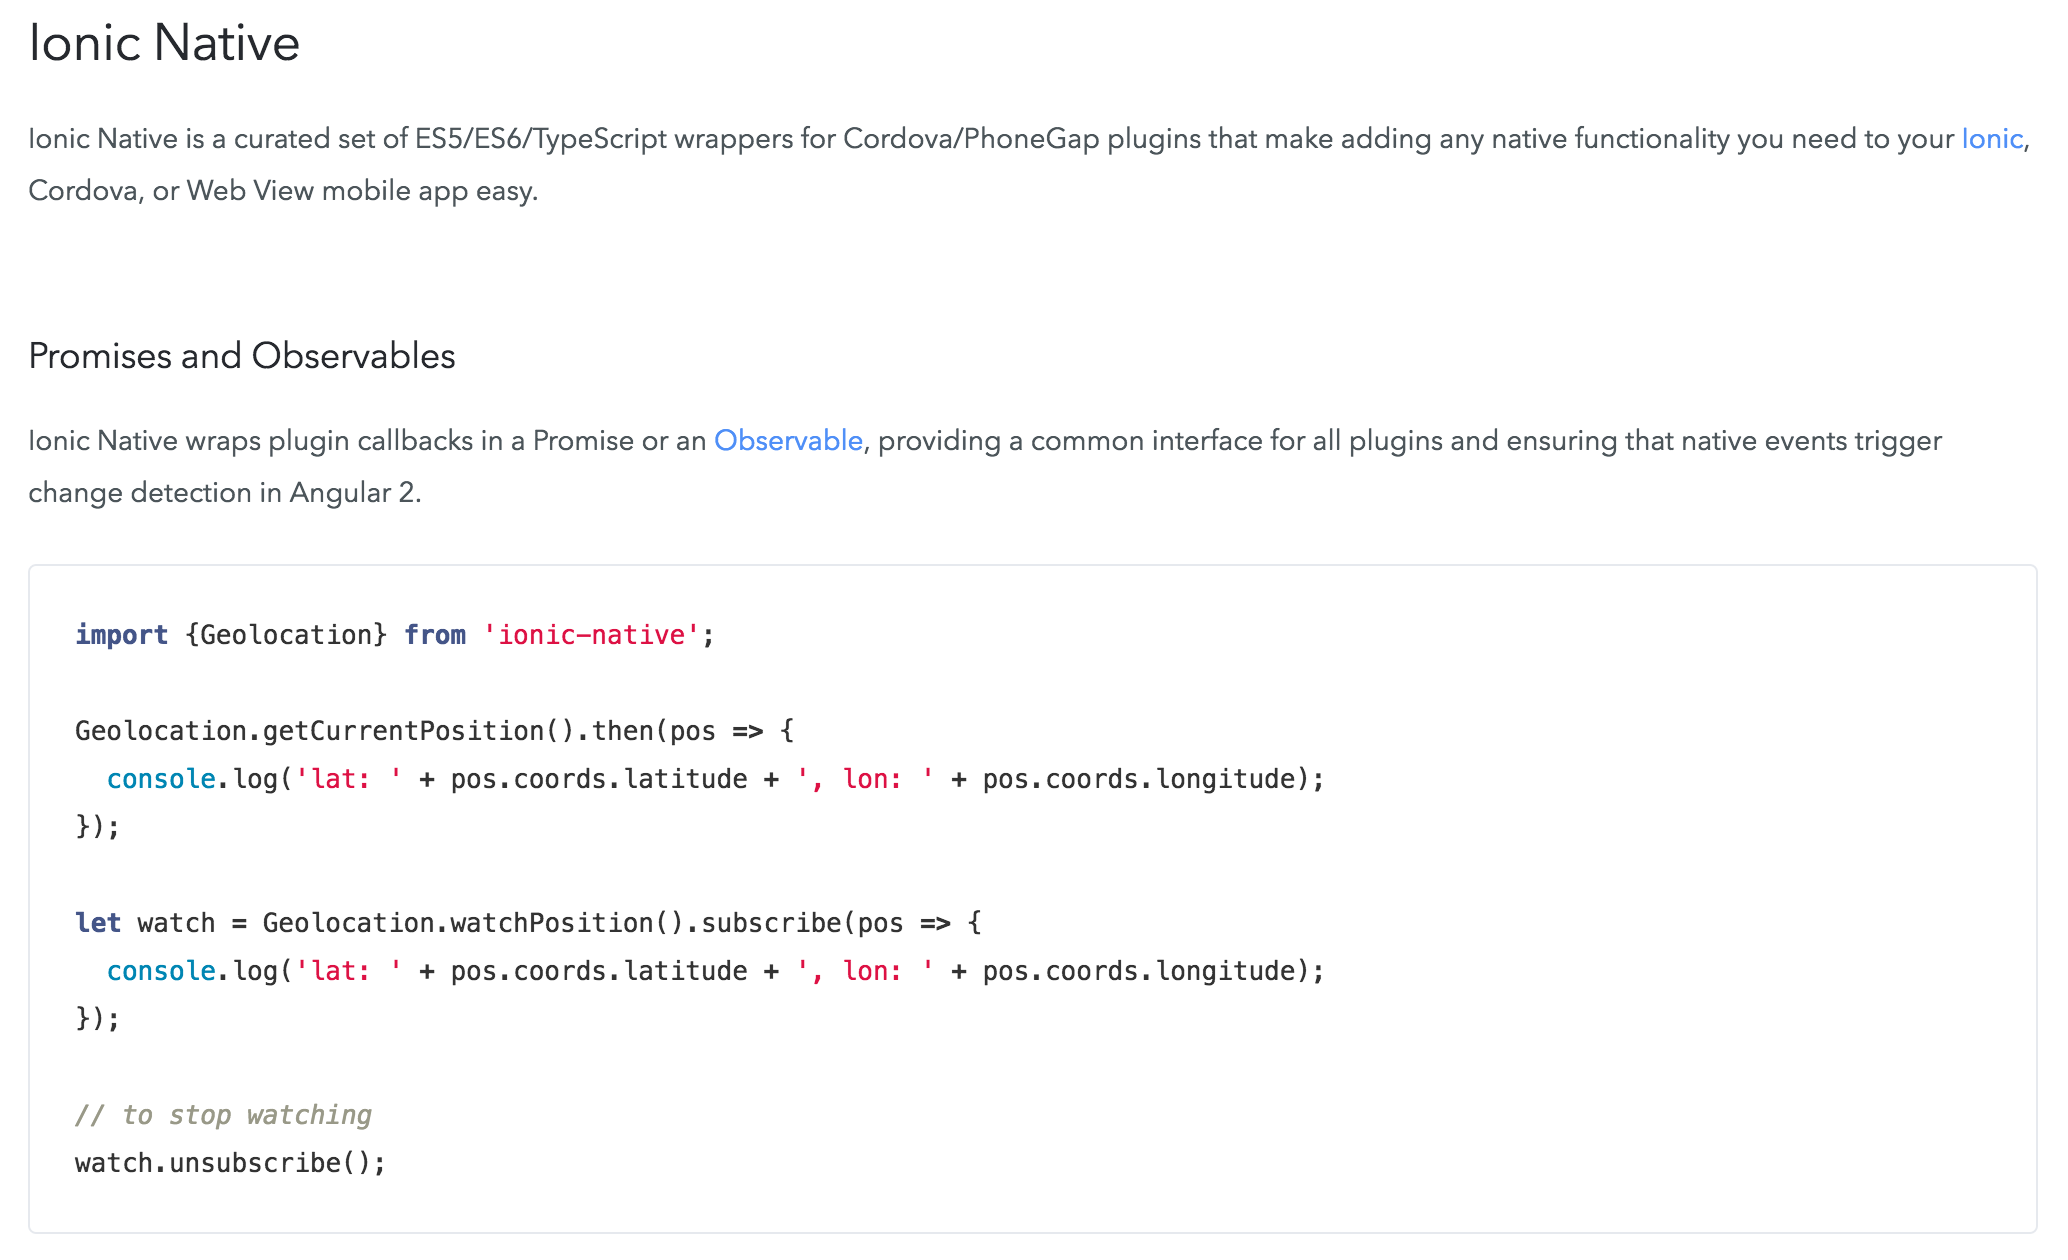Viewport: 2068px width, 1260px height.
Task: Click the Ionic Native page heading
Action: 164,44
